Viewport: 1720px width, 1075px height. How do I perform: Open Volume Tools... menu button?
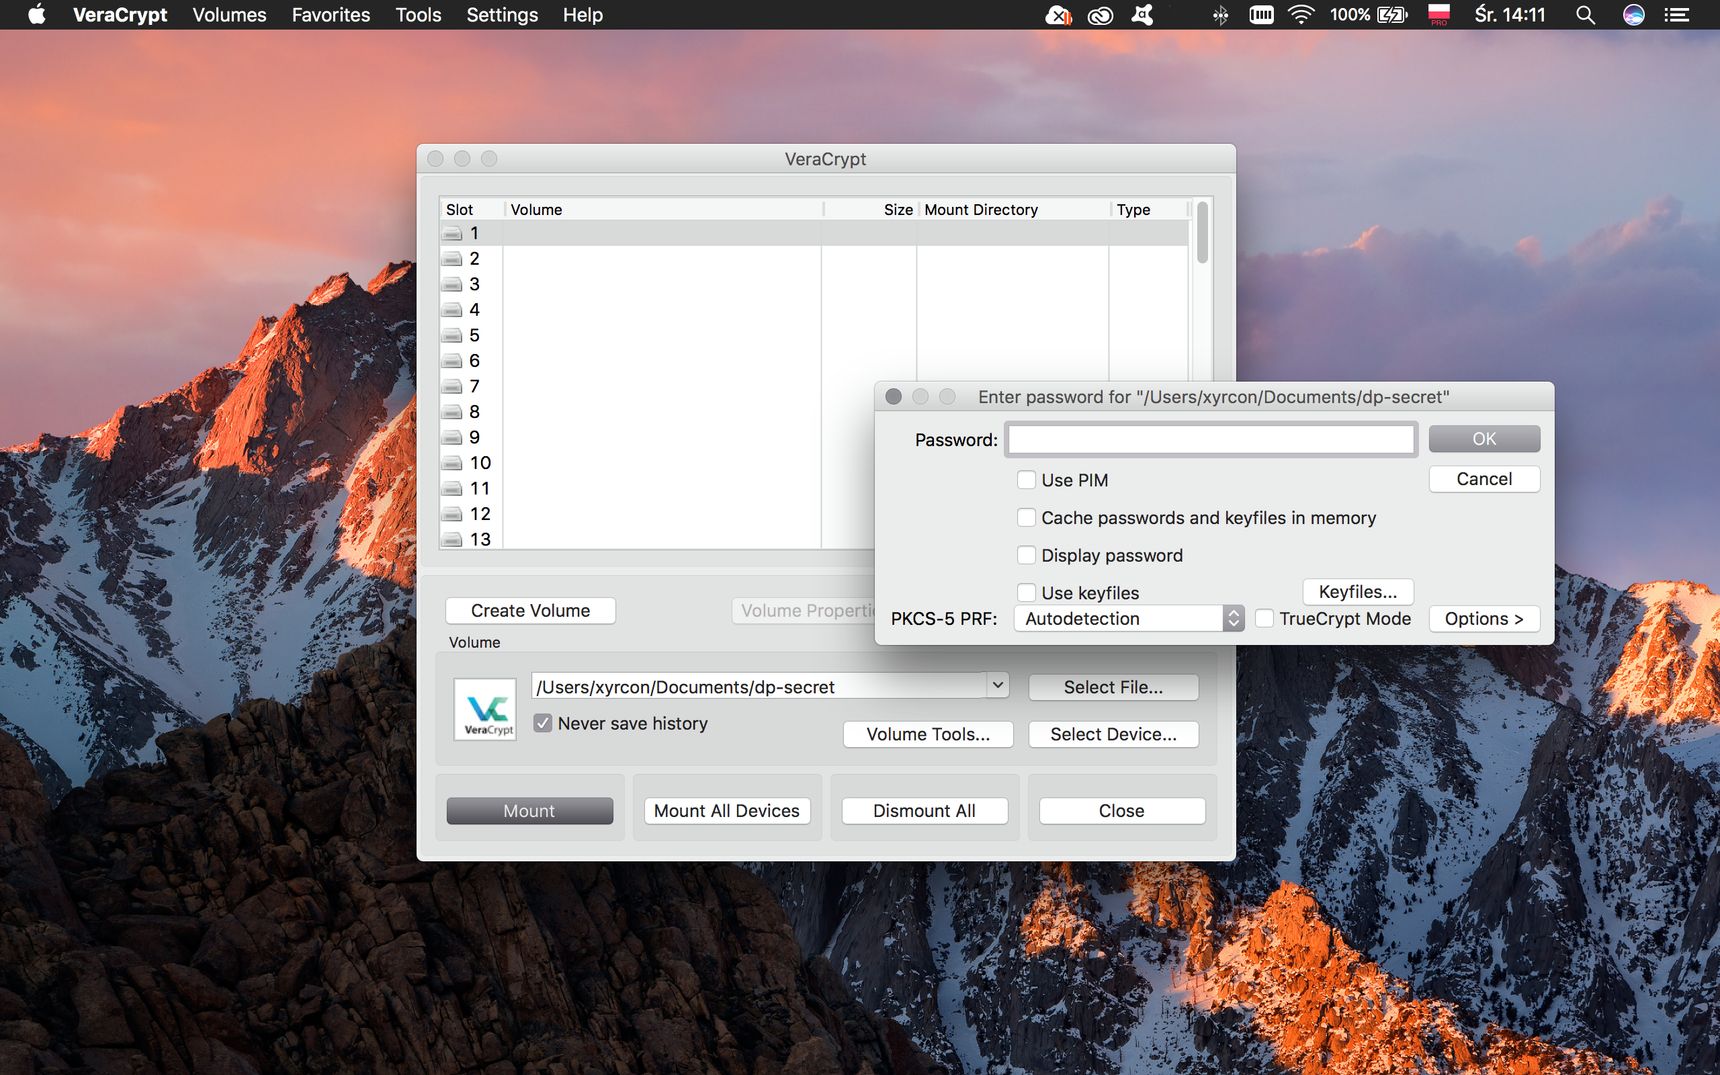[928, 734]
